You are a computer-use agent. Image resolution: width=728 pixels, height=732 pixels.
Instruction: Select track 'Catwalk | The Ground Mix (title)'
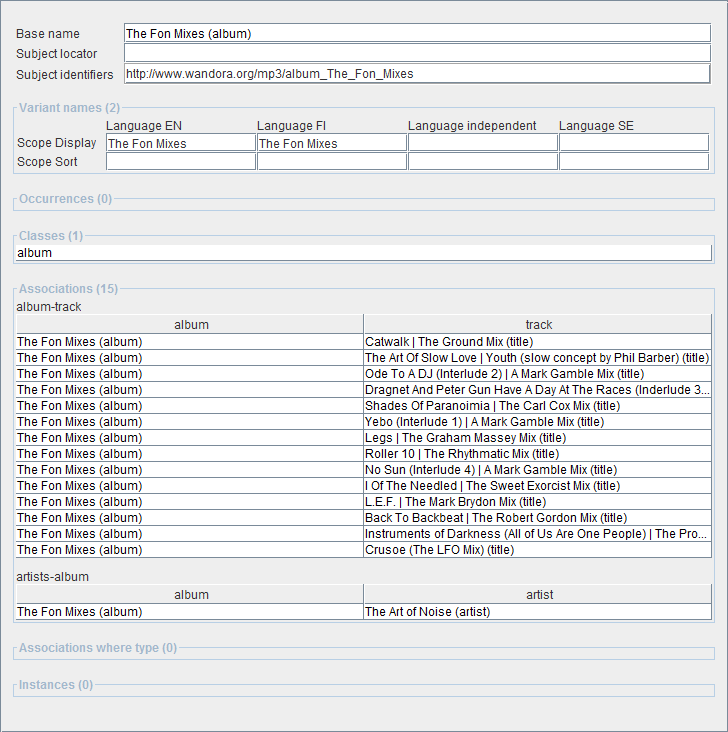[537, 342]
